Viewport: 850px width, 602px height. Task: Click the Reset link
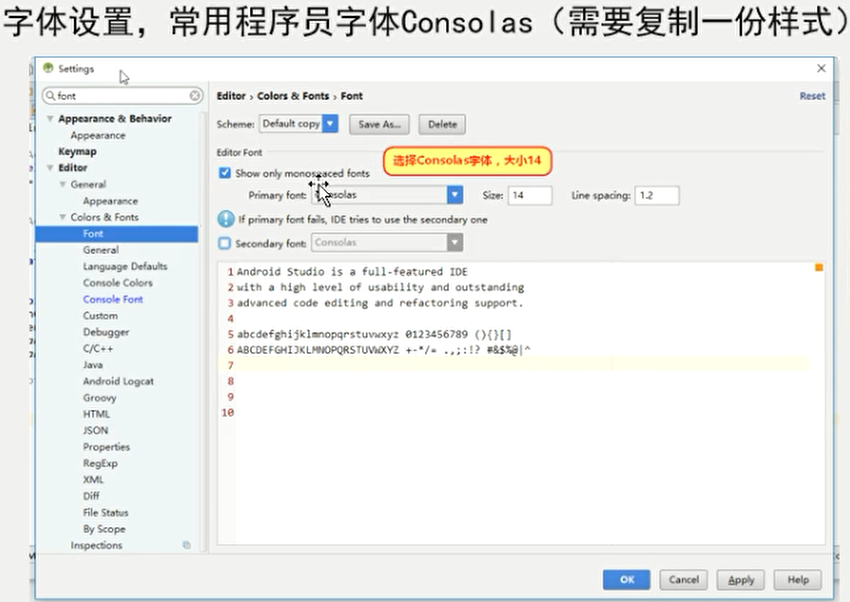click(812, 96)
